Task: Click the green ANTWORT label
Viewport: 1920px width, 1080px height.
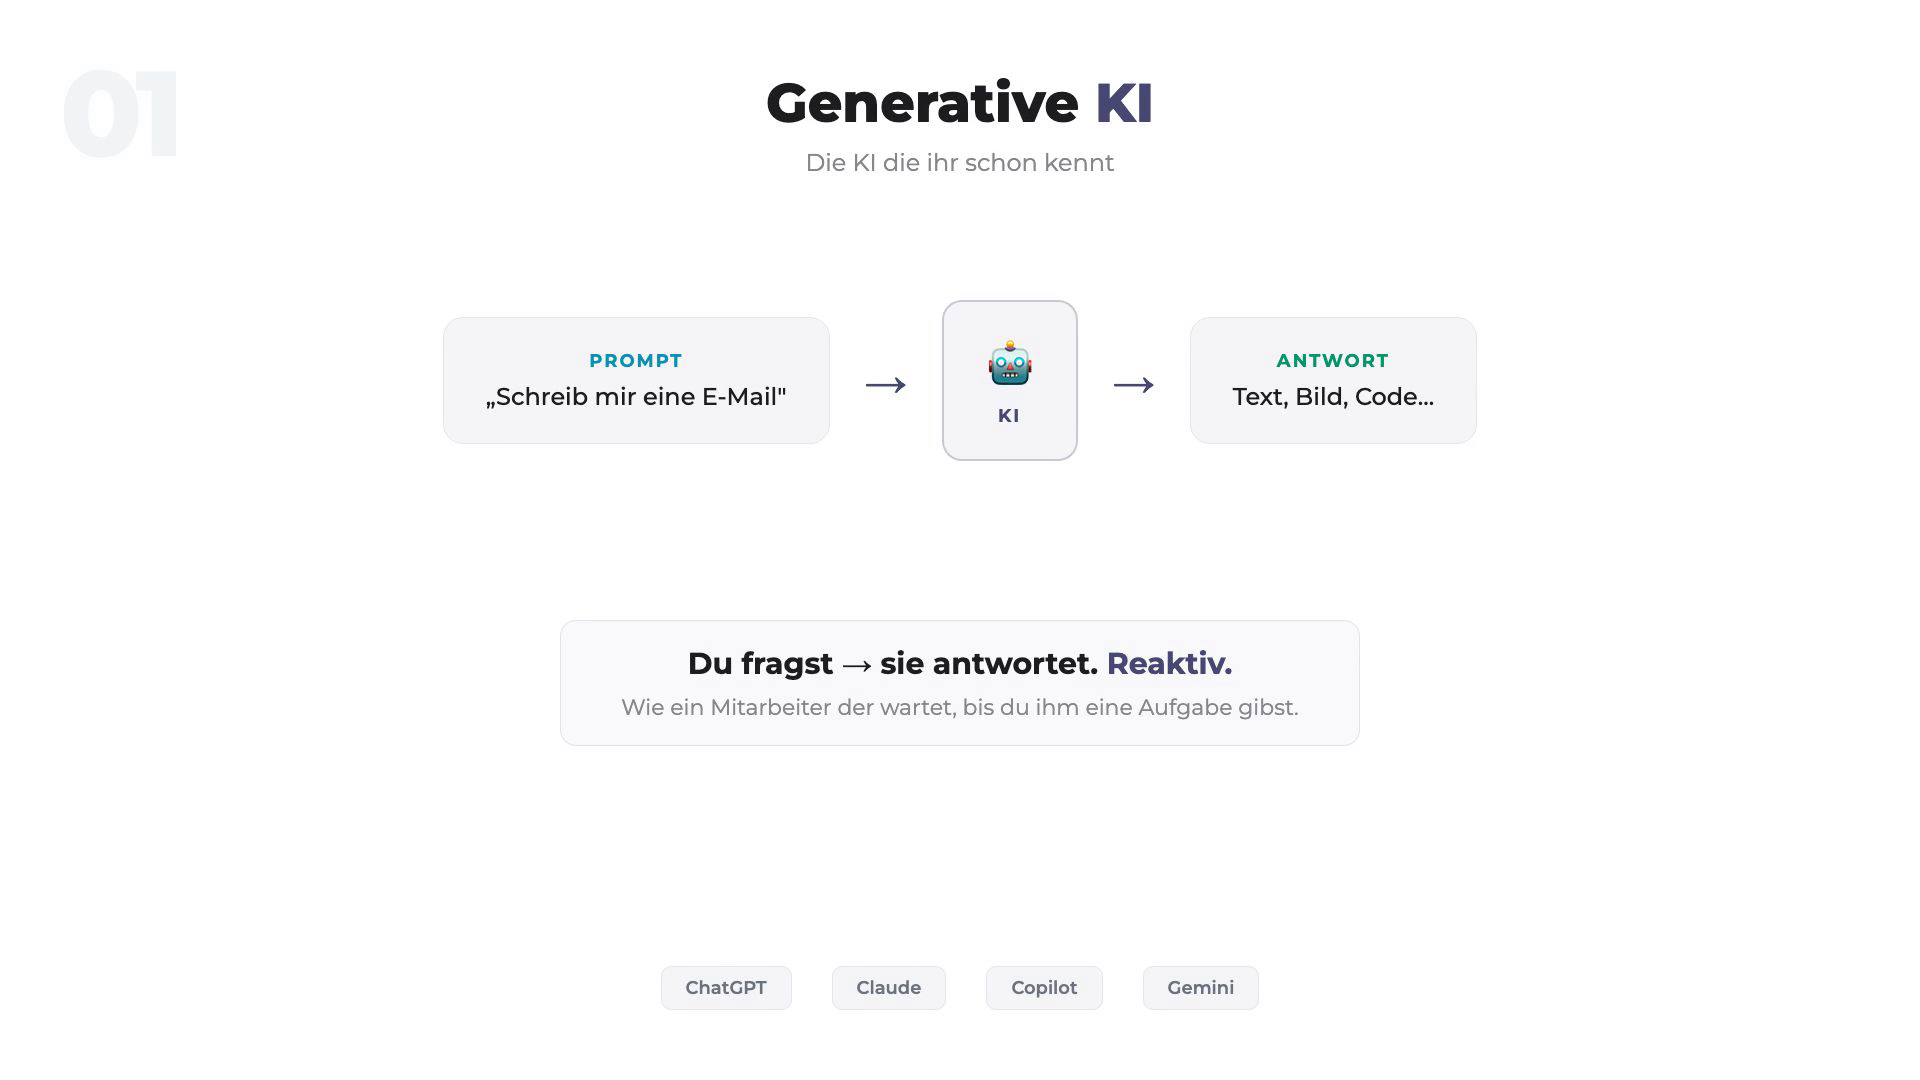Action: 1332,361
